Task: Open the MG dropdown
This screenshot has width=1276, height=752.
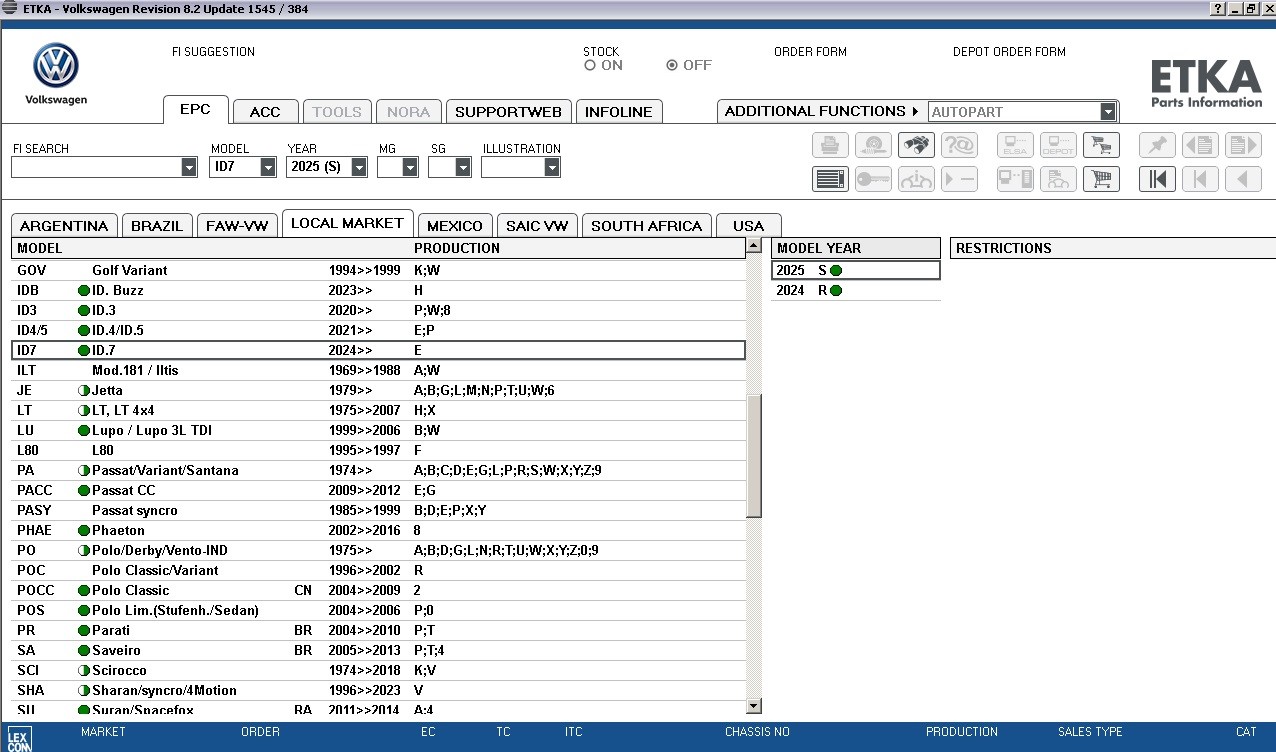Action: [410, 167]
